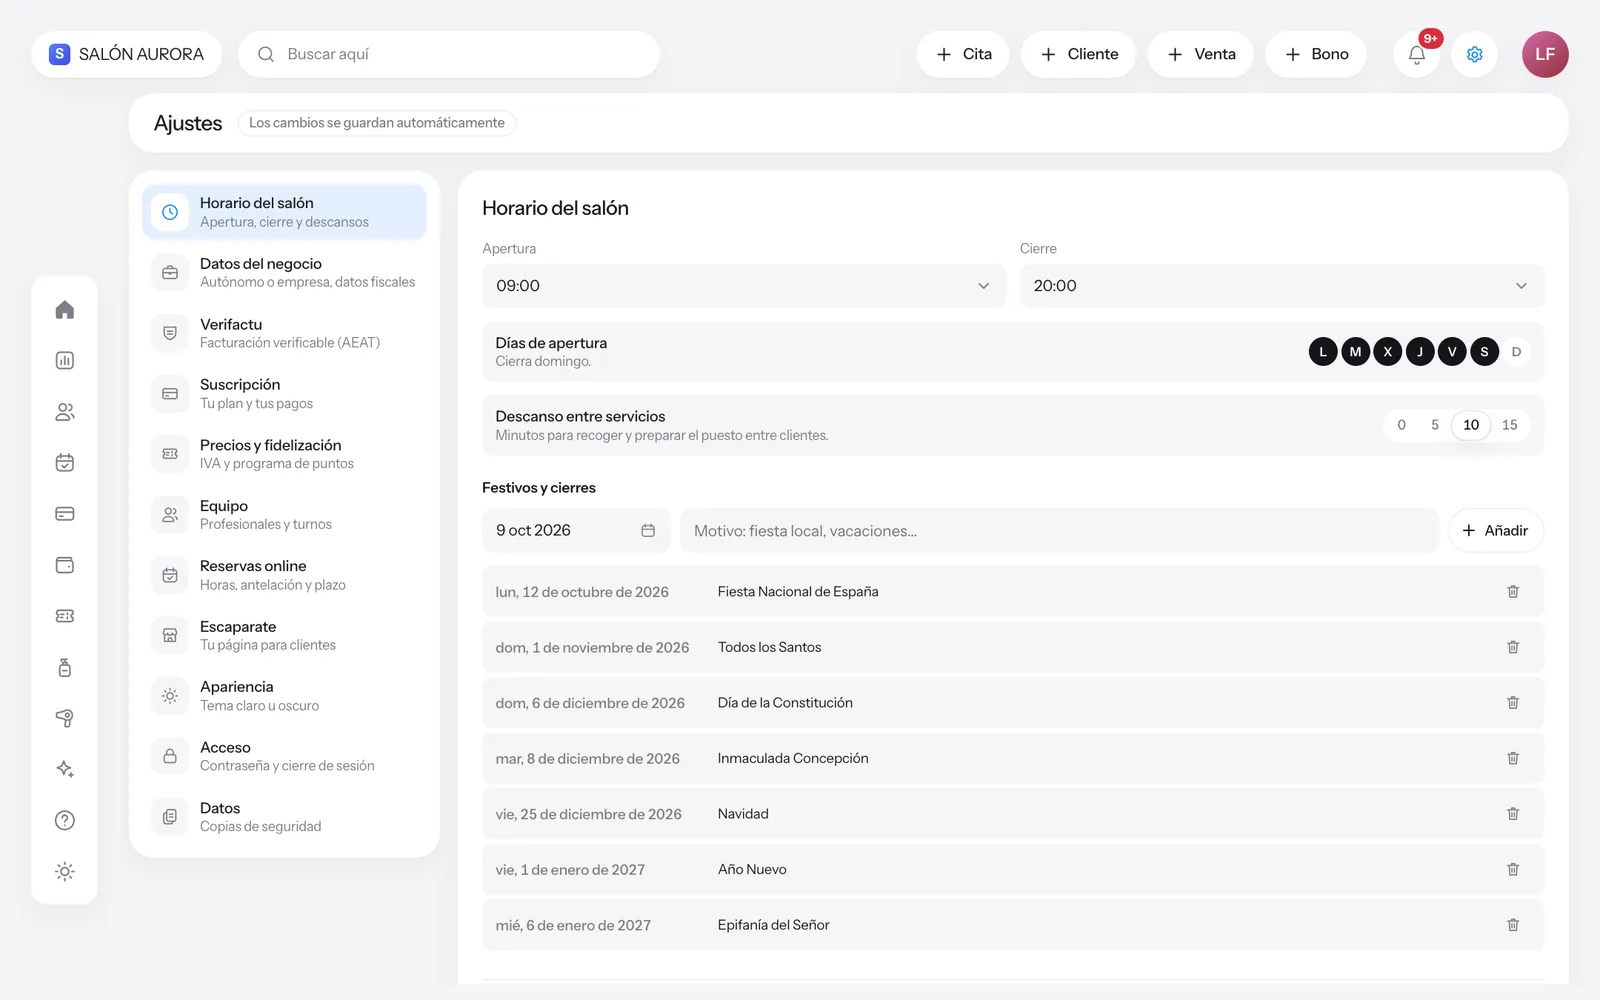
Task: Set break between services to 5 minutes
Action: (1434, 425)
